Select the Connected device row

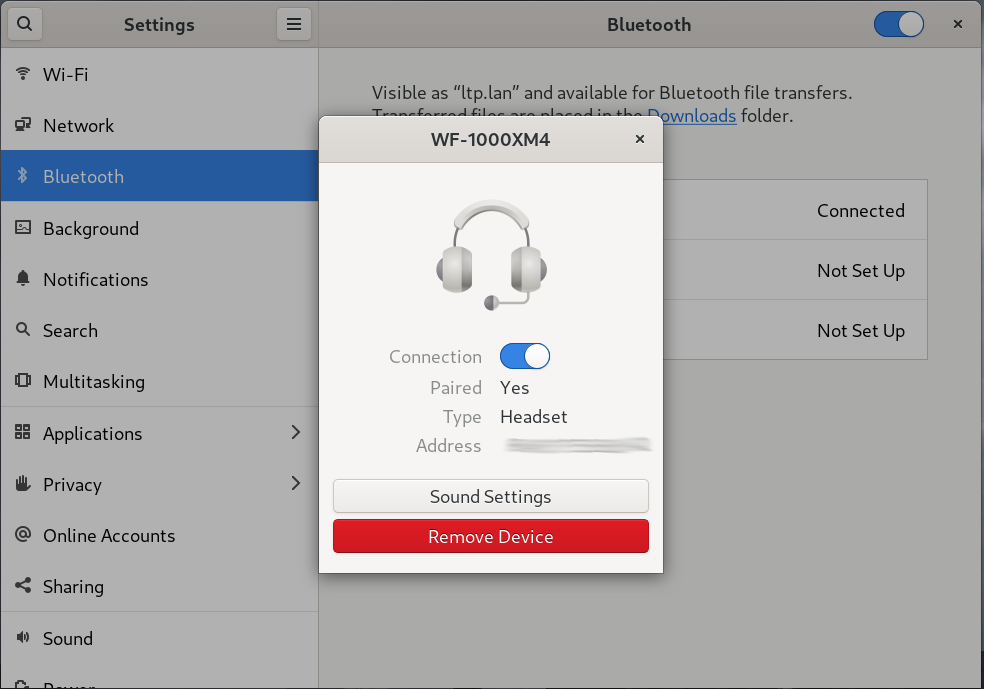point(794,210)
